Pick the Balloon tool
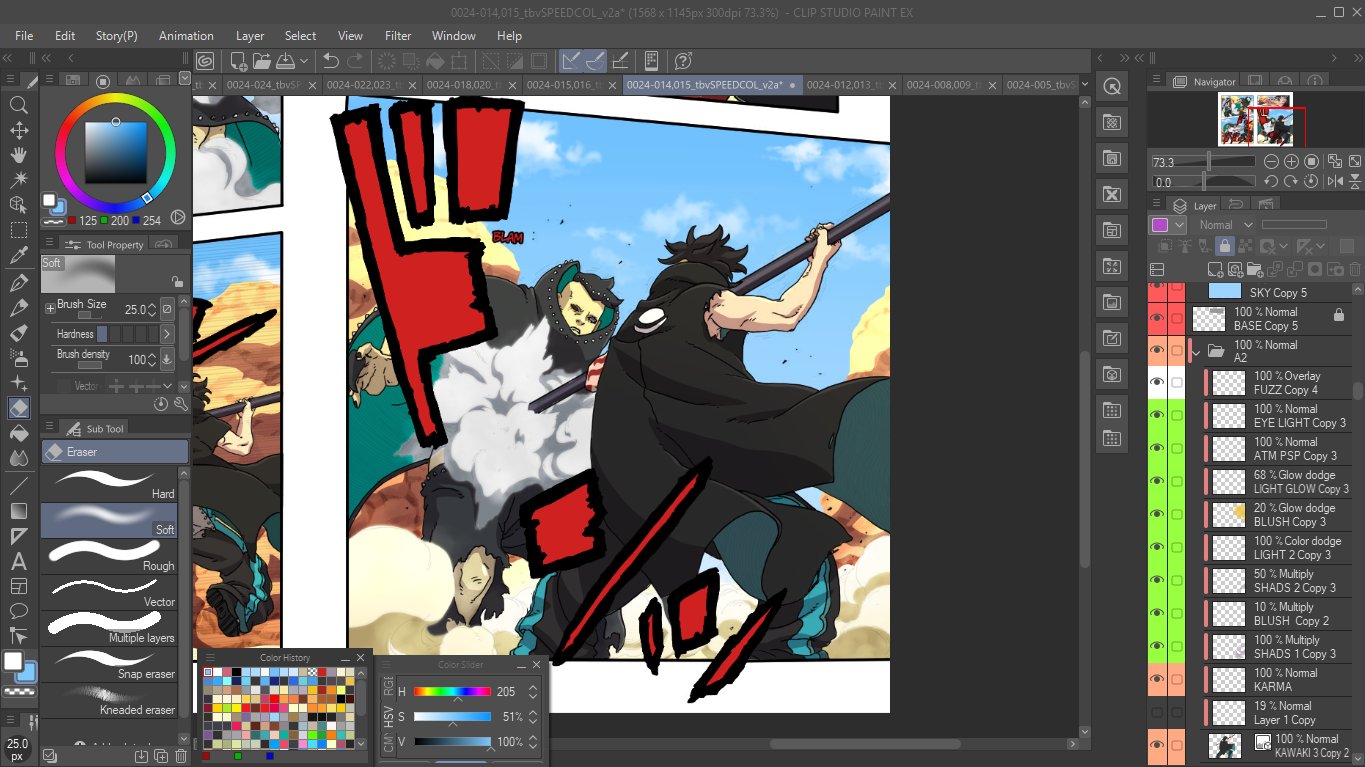 pos(18,610)
